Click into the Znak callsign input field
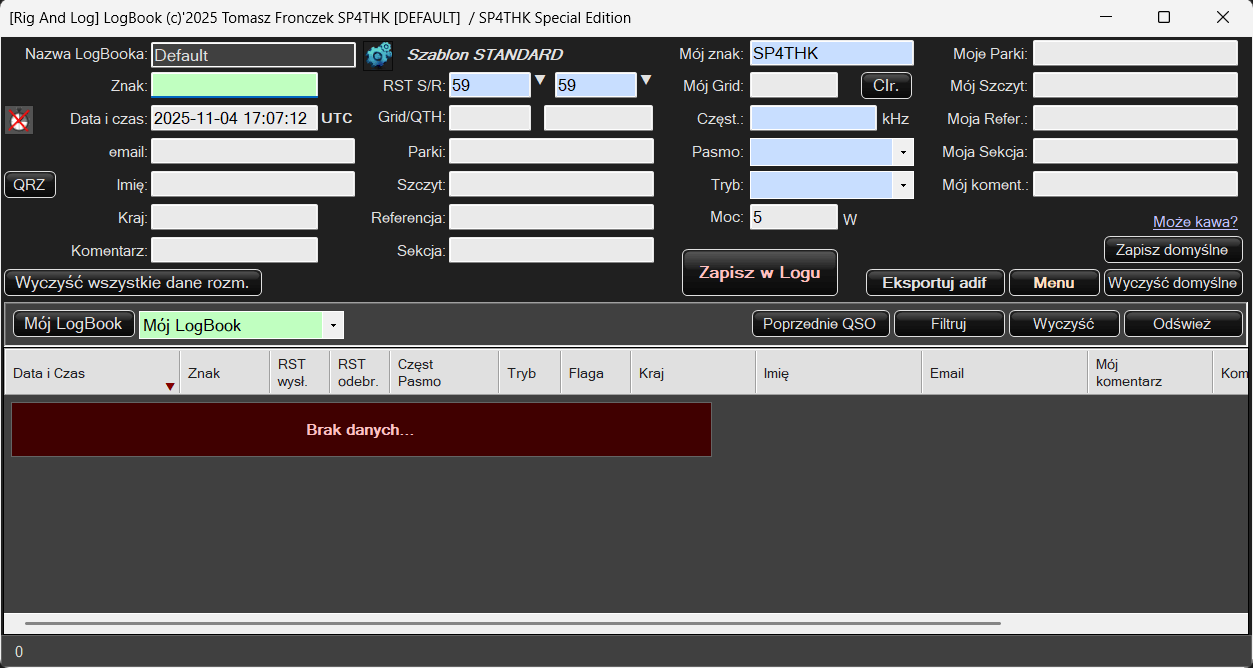 click(234, 86)
